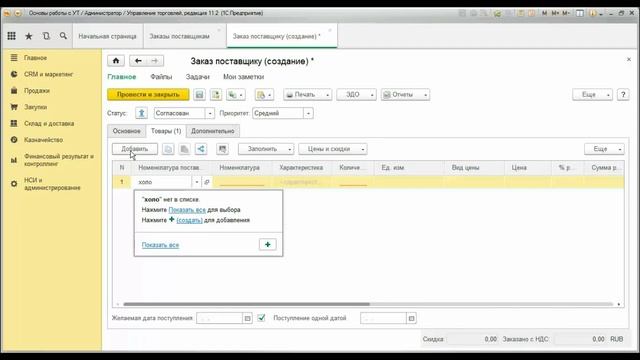Switch to Заказы поставщикам tab
640x360 pixels.
point(179,36)
